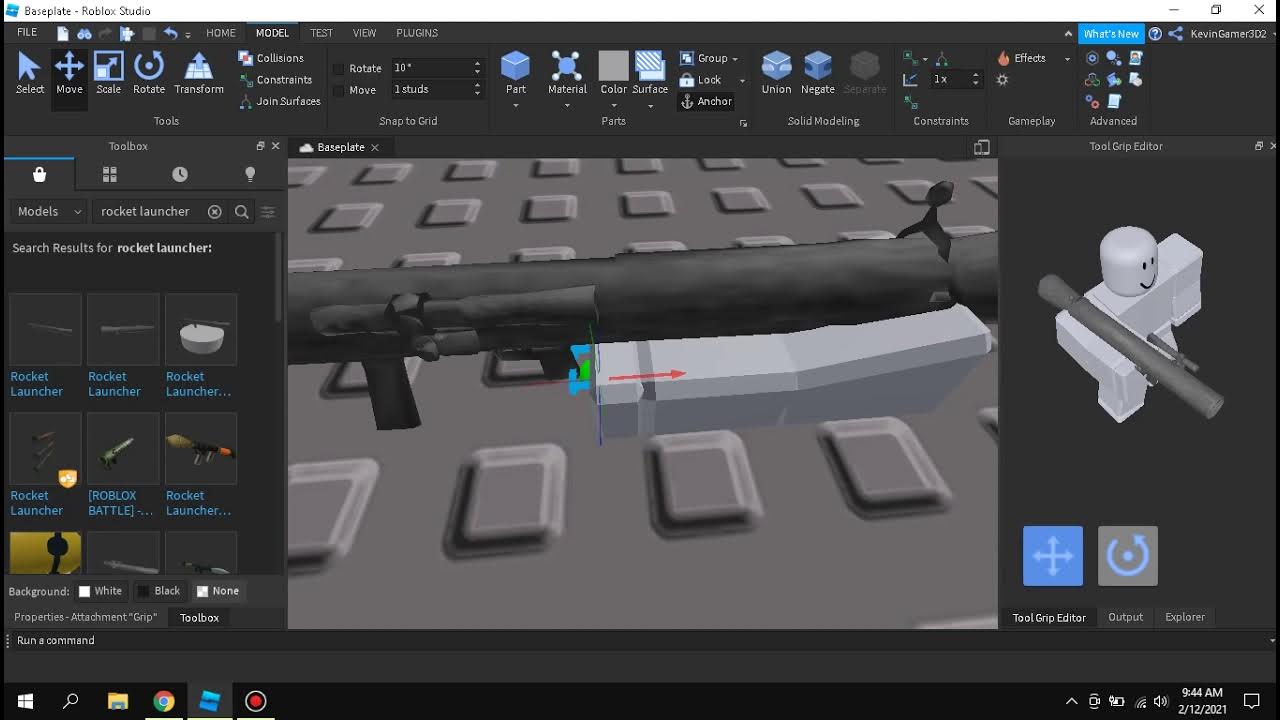
Task: Set background to Black
Action: click(159, 591)
